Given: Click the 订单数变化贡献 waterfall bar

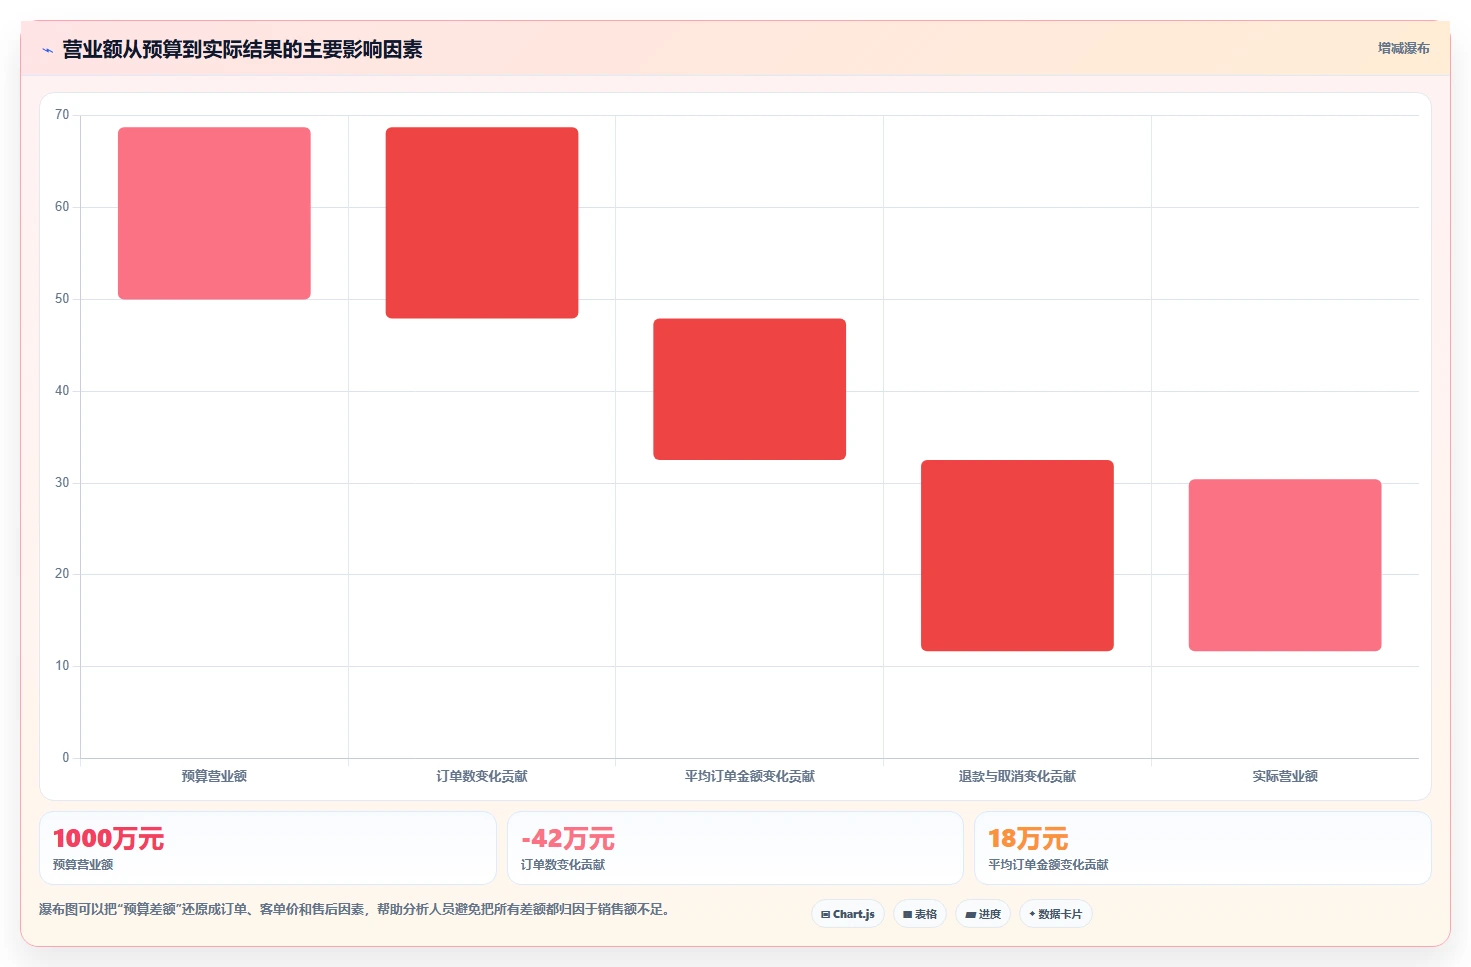Looking at the screenshot, I should [x=482, y=223].
